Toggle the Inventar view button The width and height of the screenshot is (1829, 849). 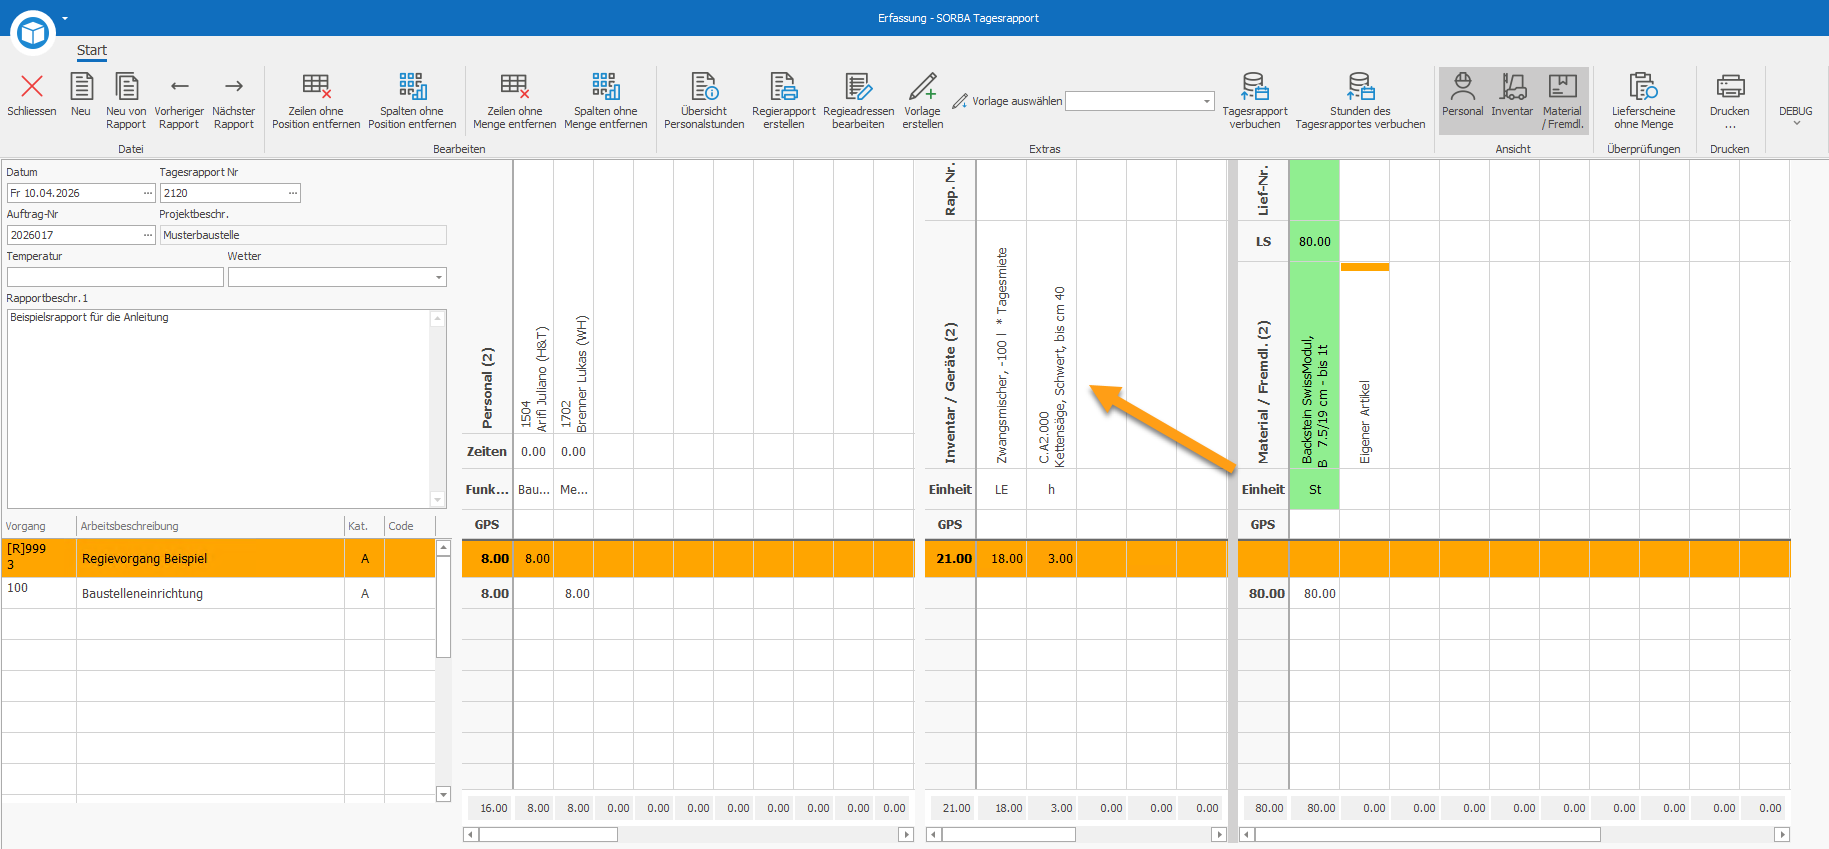pos(1512,101)
